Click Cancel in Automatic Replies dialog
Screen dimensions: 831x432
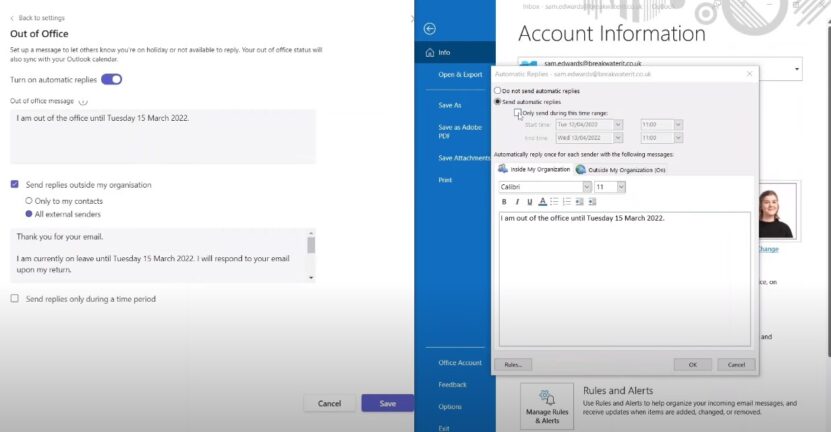pyautogui.click(x=736, y=365)
